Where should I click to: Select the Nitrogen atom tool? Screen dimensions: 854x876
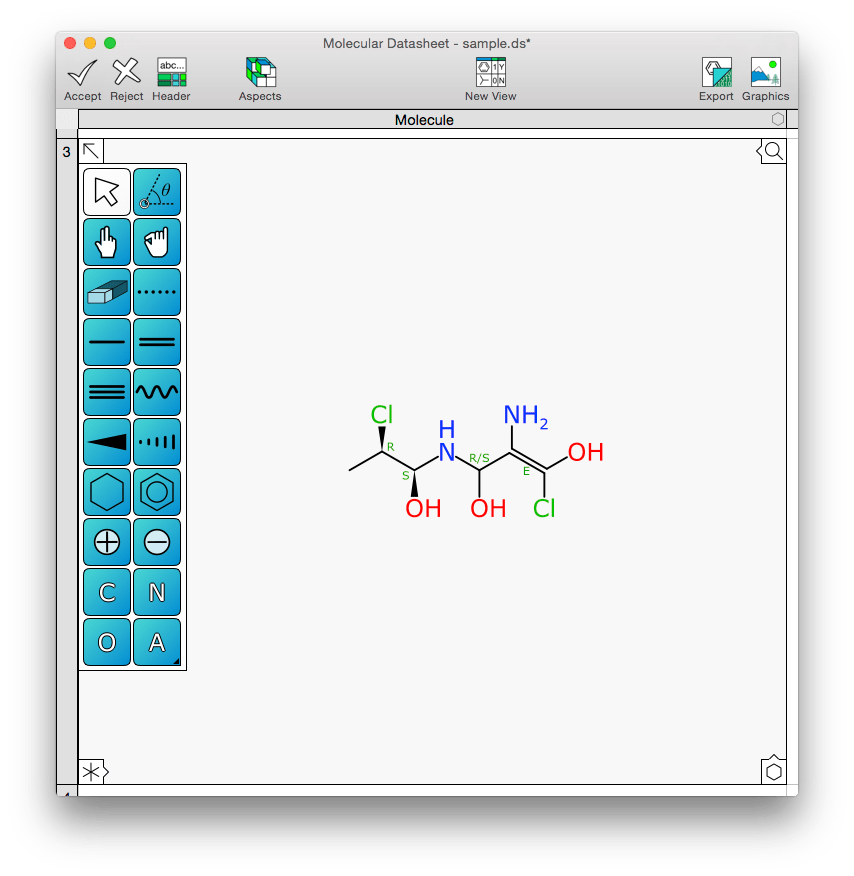point(157,592)
